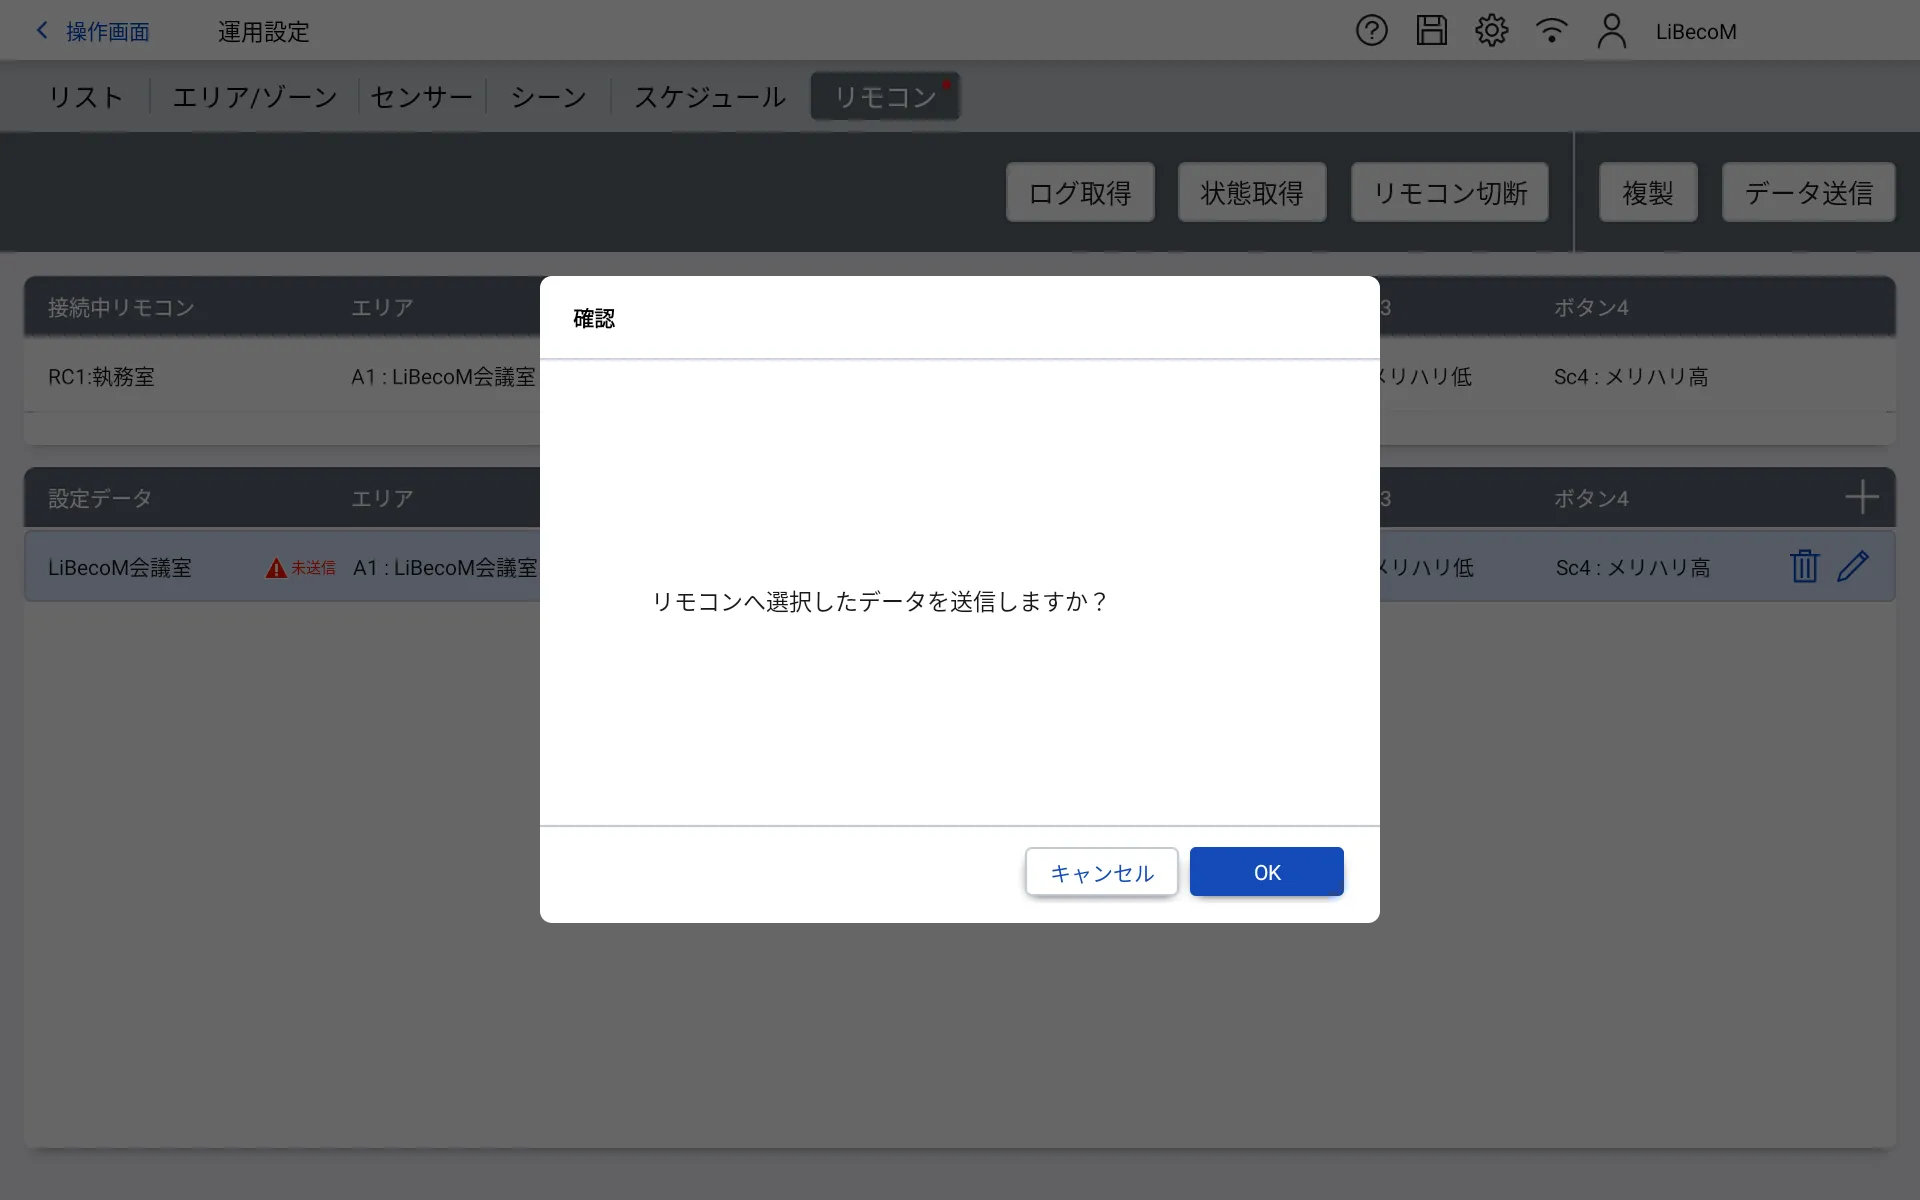Click the 状態取得 button
Viewport: 1920px width, 1200px height.
point(1252,193)
